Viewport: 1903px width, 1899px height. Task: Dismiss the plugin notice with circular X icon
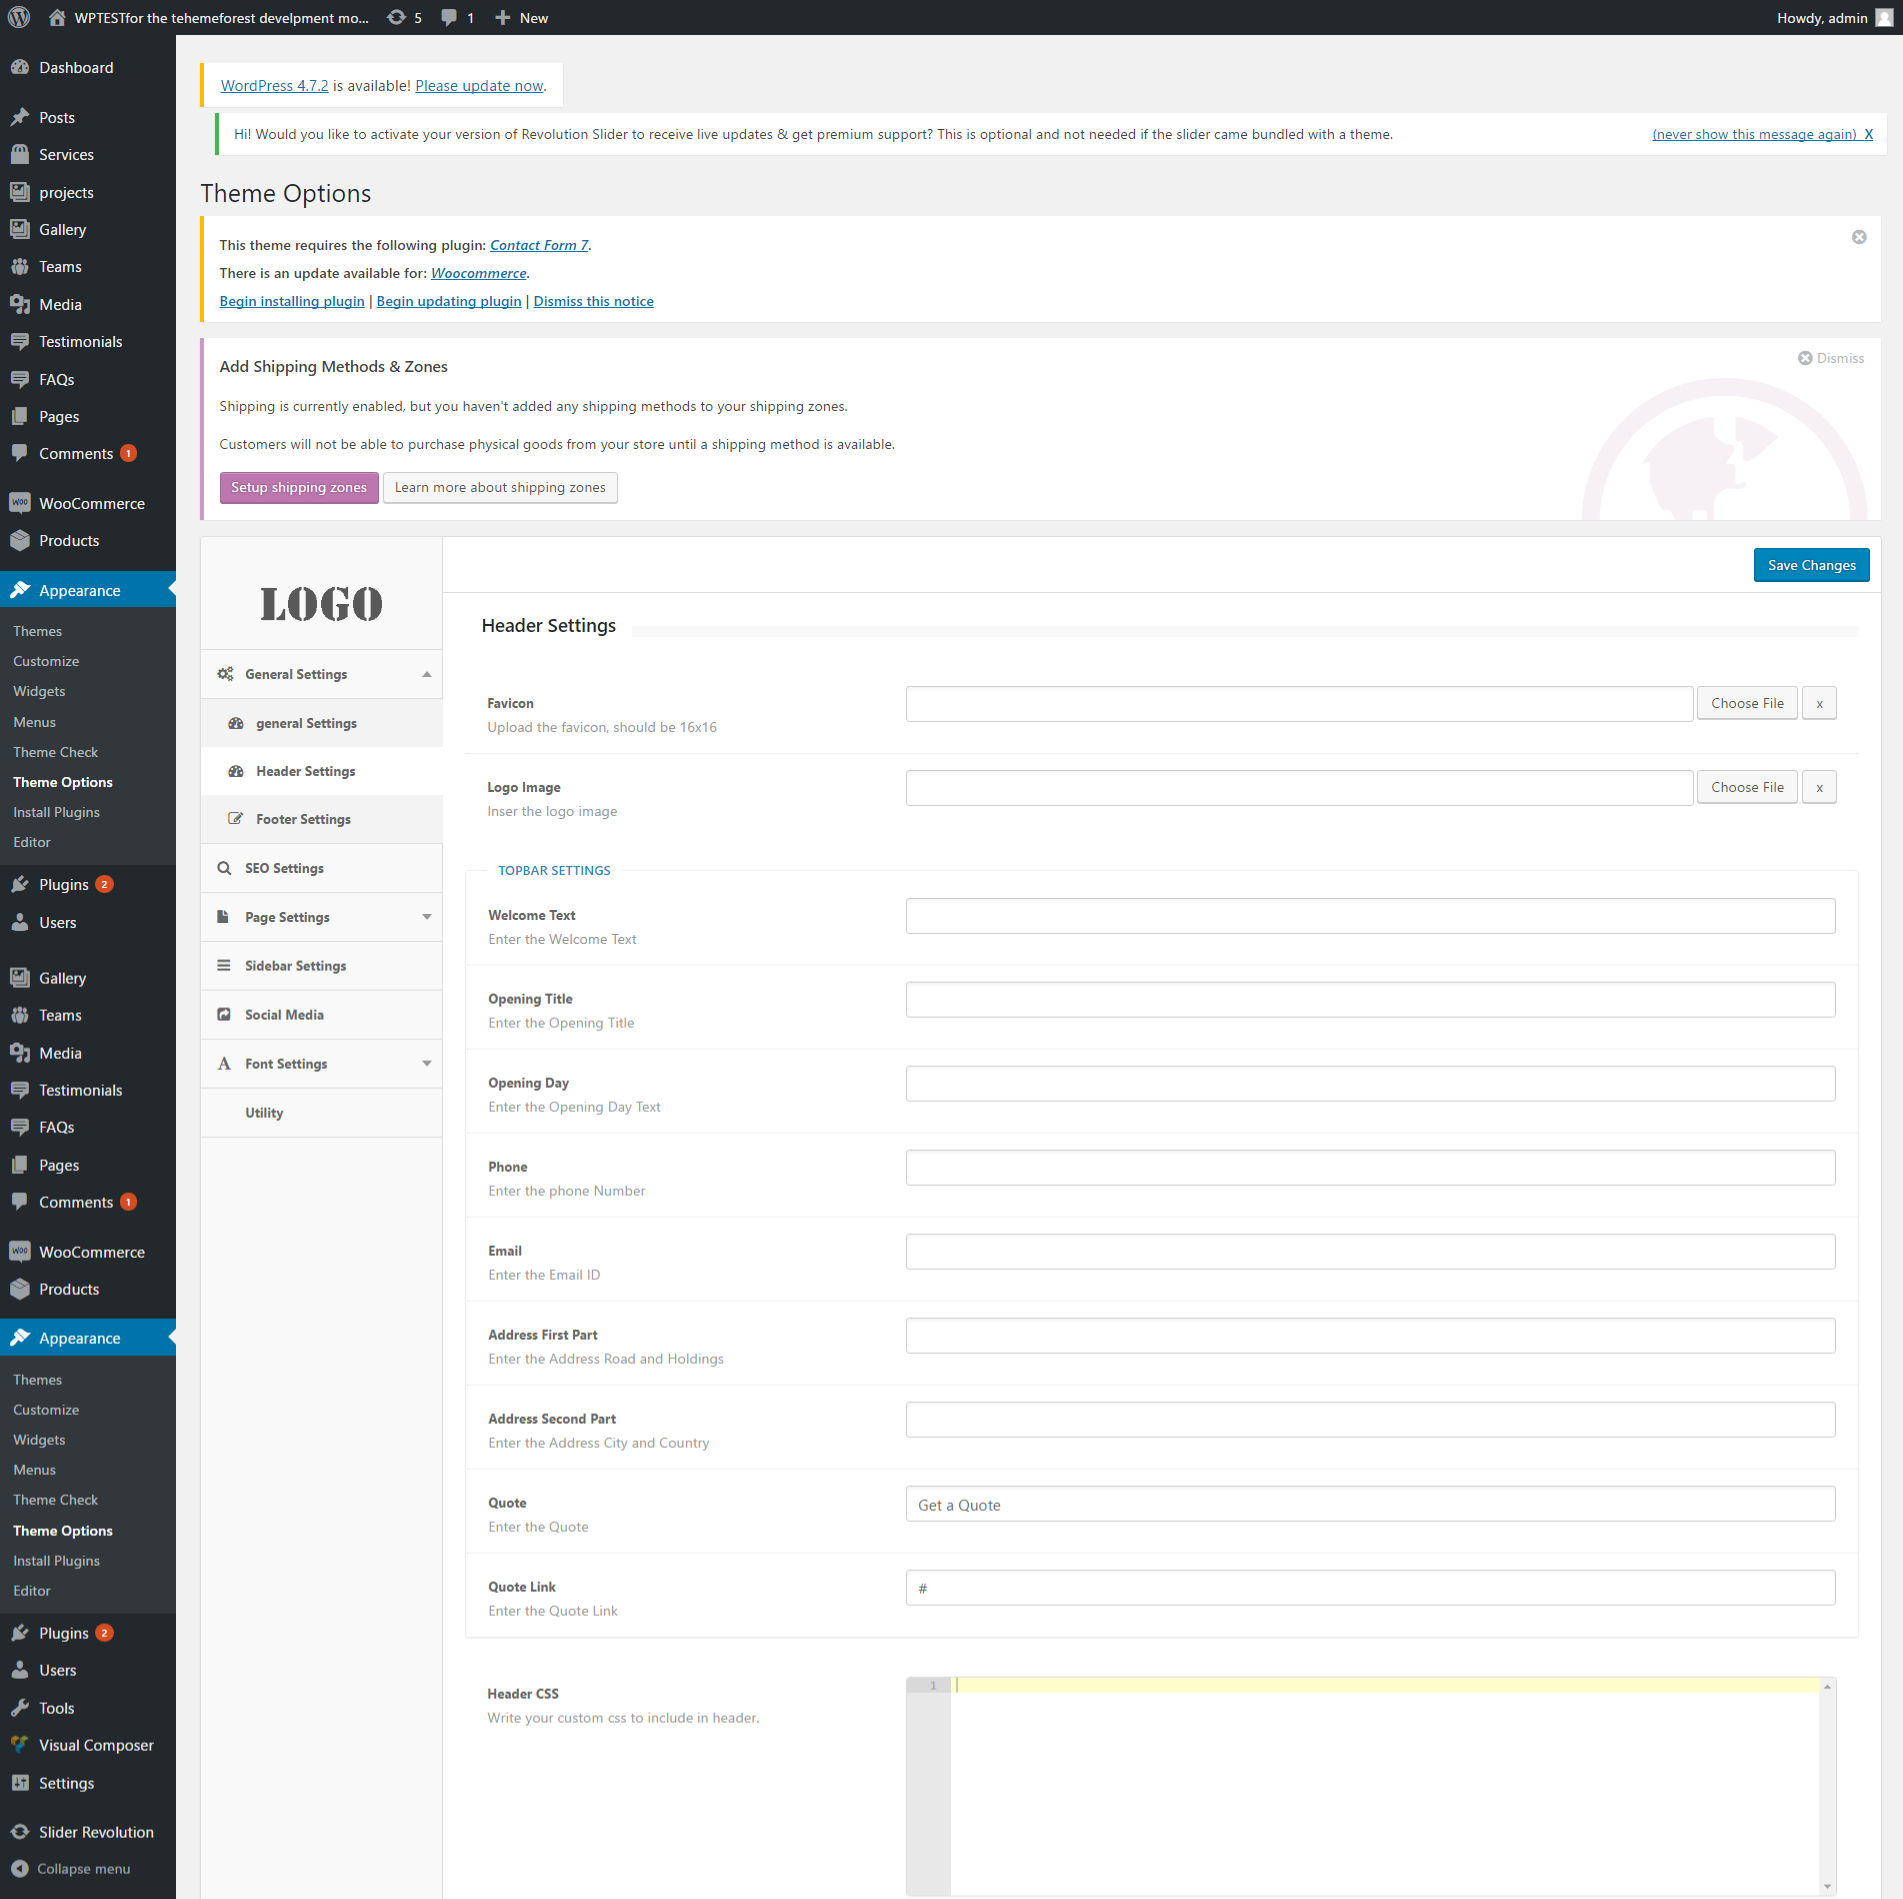(x=1858, y=237)
